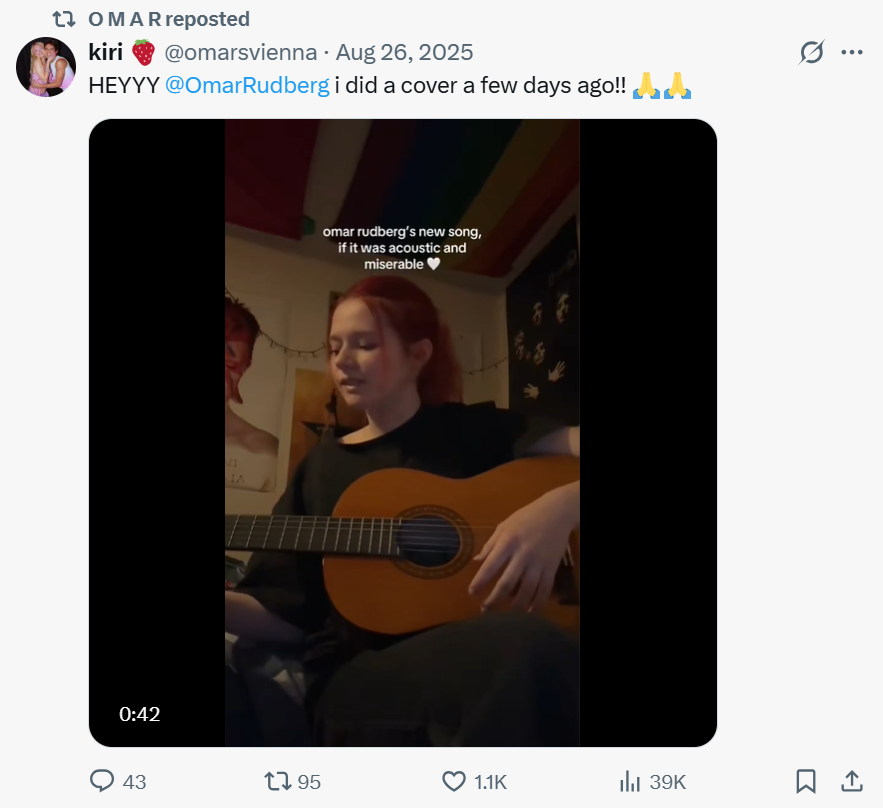Open the Aug 26, 2025 timestamp
This screenshot has height=808, width=883.
[x=404, y=52]
